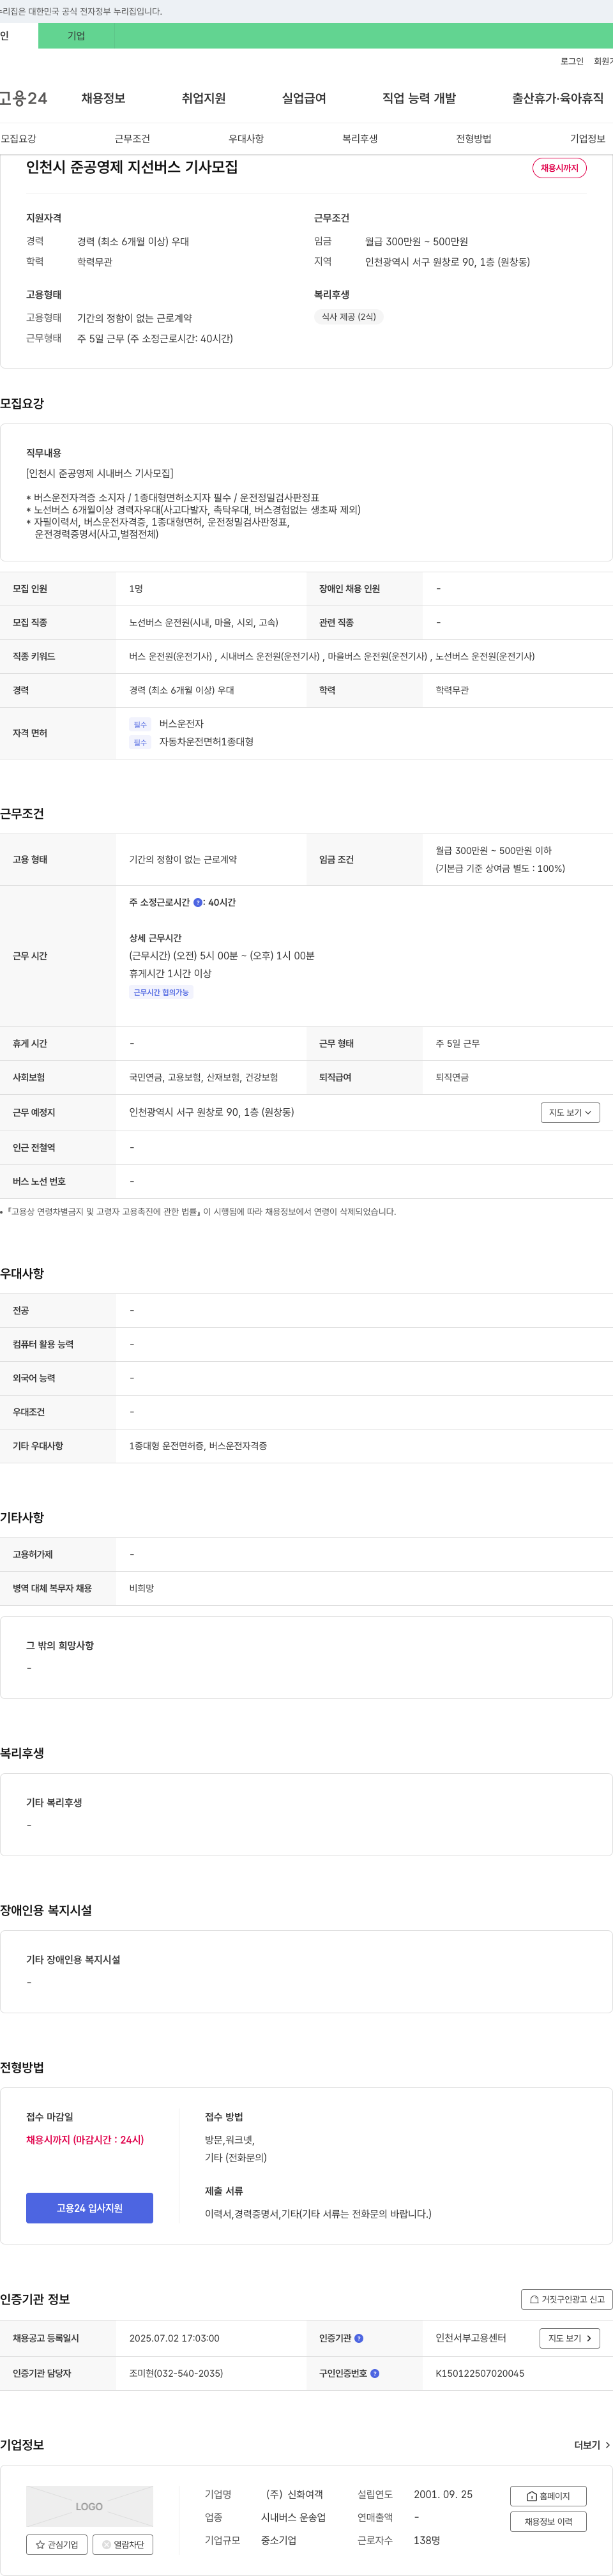Jump to 복리후생 section tab

[x=360, y=139]
